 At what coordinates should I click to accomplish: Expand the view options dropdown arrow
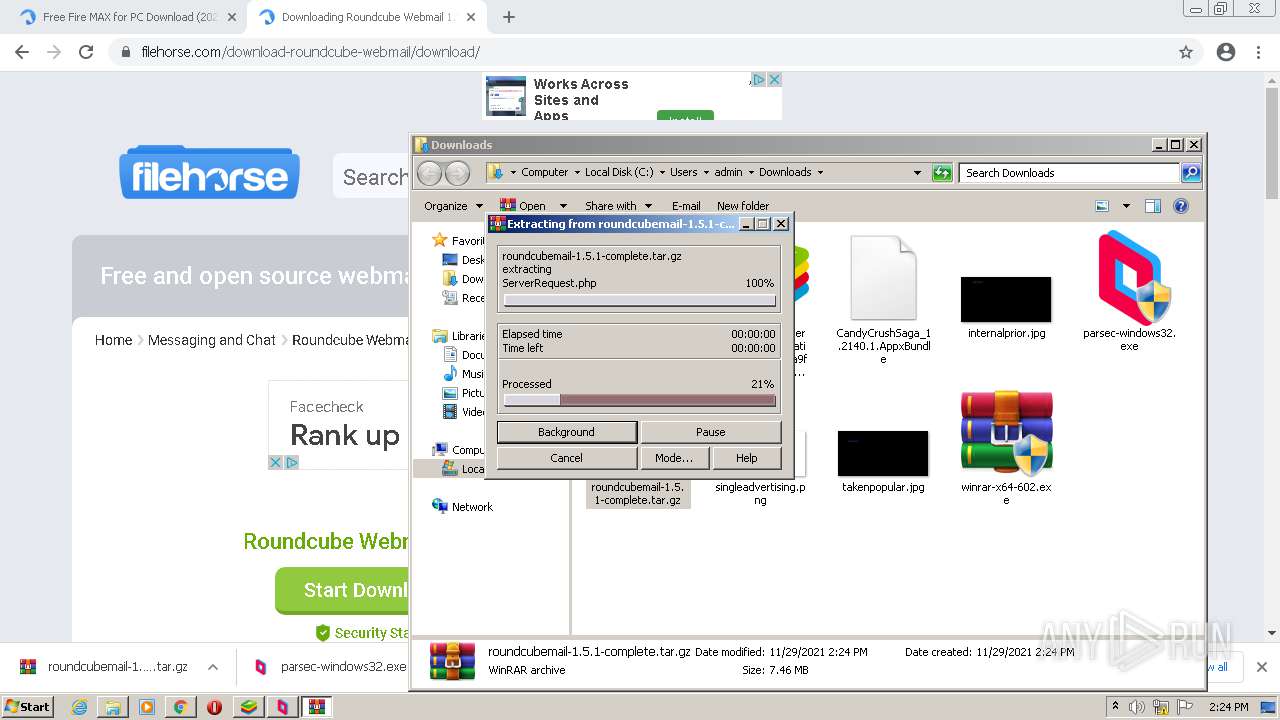(1126, 206)
